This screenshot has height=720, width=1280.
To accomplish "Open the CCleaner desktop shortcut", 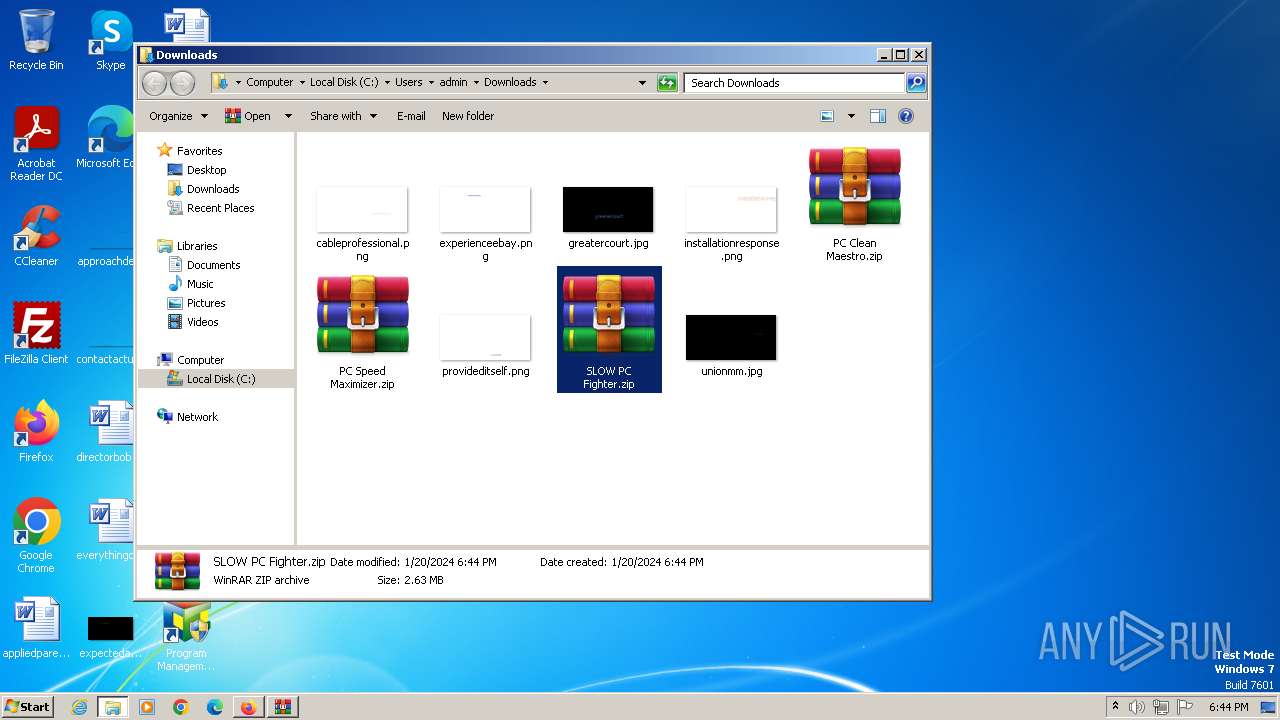I will pyautogui.click(x=36, y=236).
